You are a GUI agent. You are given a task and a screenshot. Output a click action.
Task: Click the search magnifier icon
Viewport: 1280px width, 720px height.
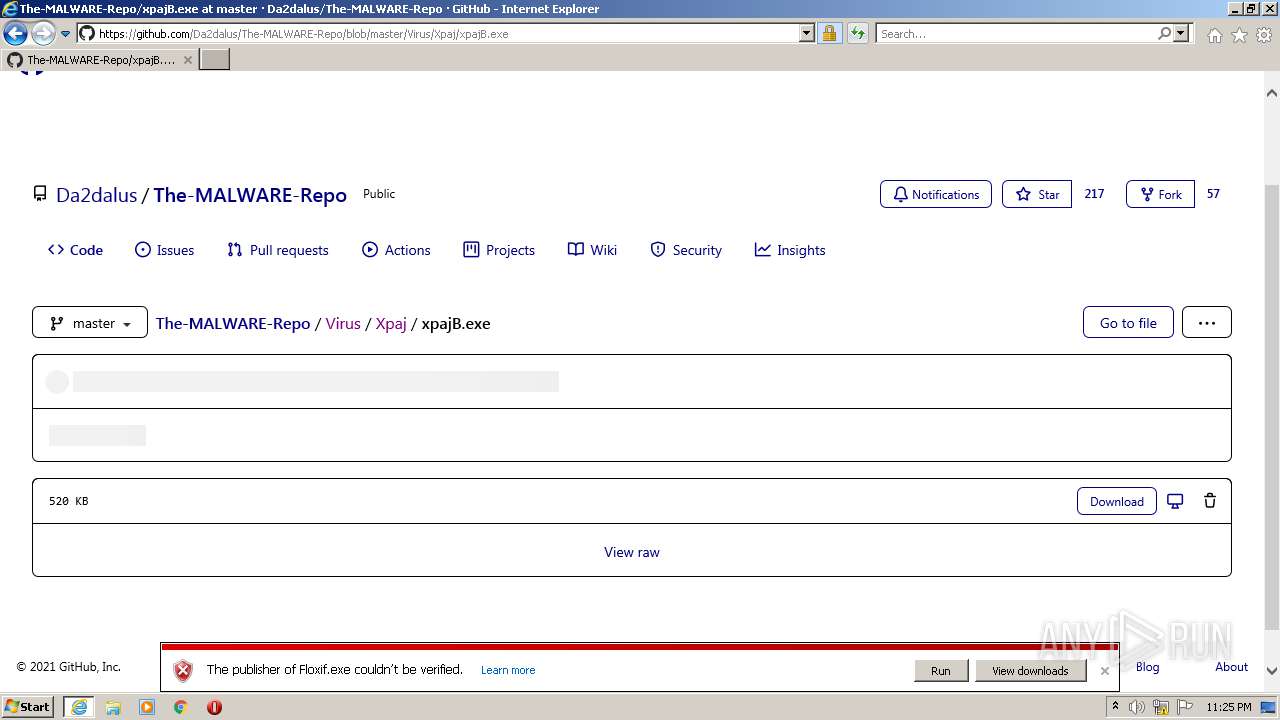pos(1164,33)
